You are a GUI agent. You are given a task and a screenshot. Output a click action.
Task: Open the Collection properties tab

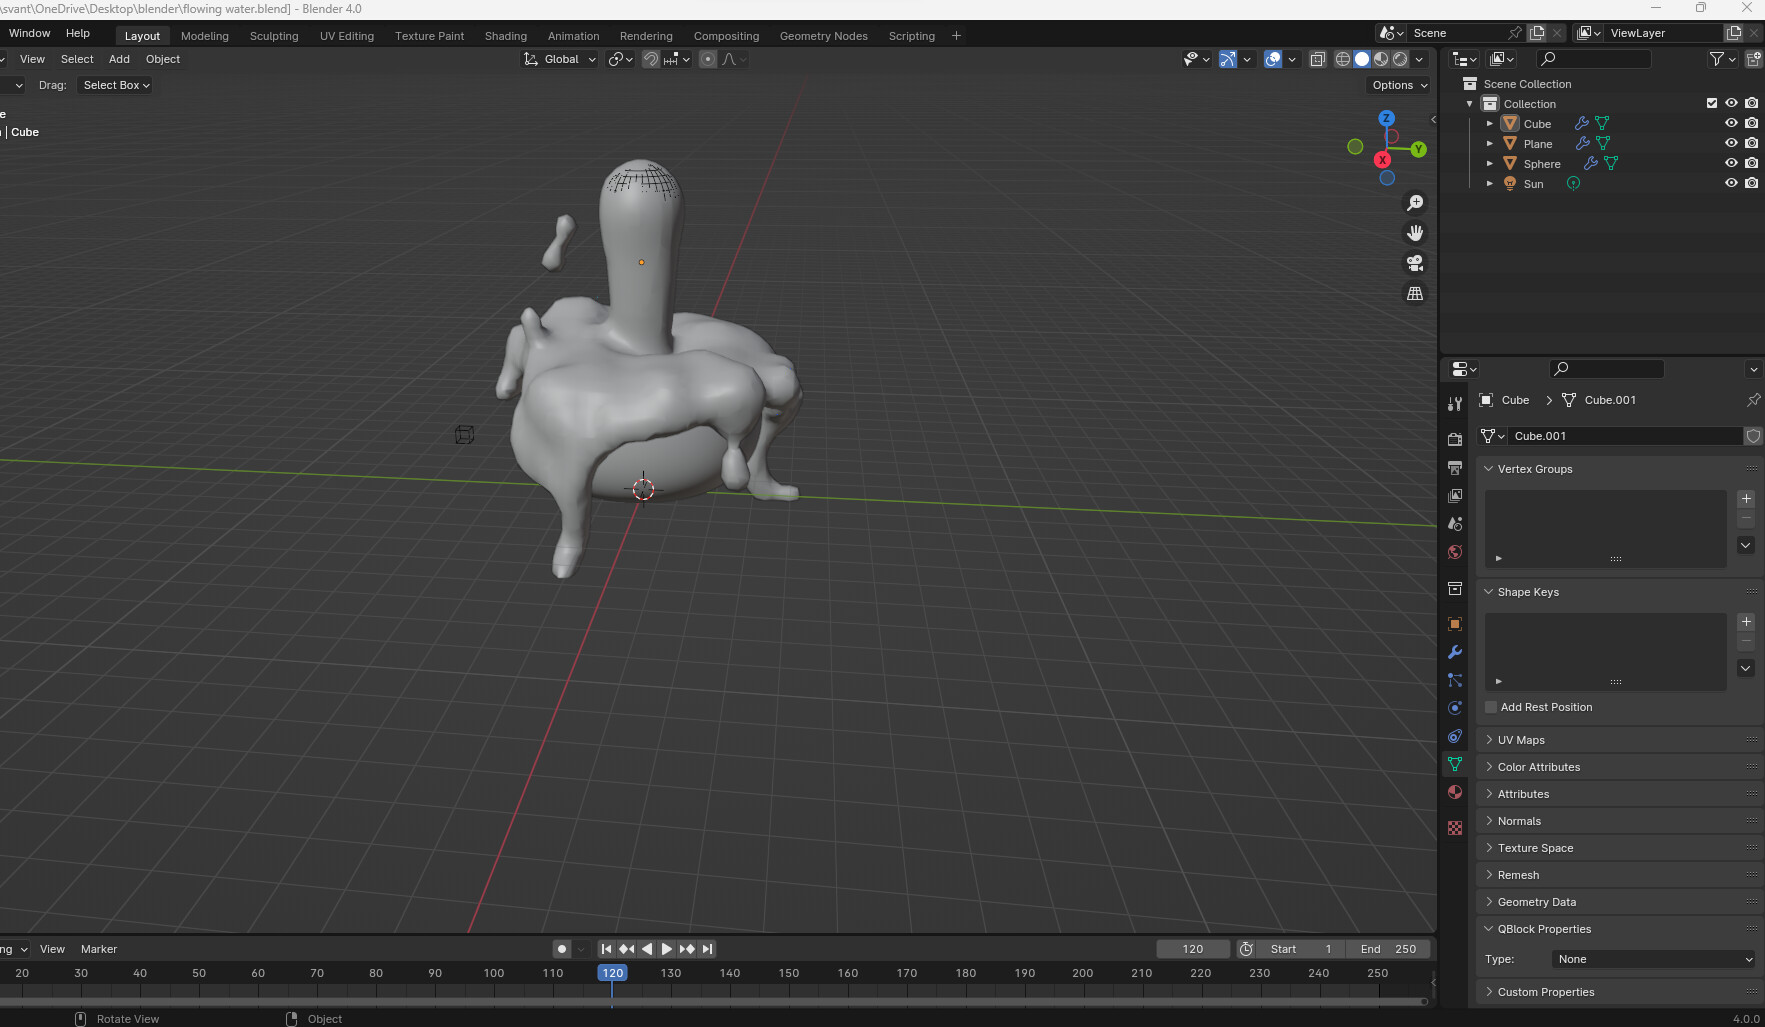tap(1455, 589)
